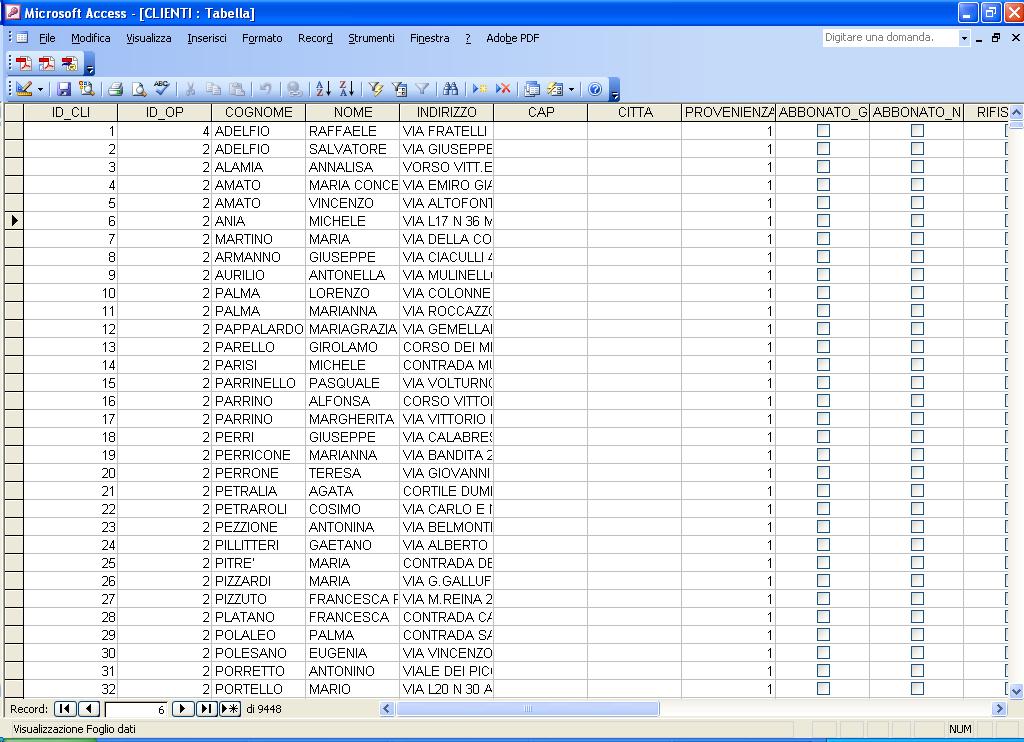This screenshot has width=1024, height=742.
Task: Open main toolbar options arrow
Action: [615, 89]
